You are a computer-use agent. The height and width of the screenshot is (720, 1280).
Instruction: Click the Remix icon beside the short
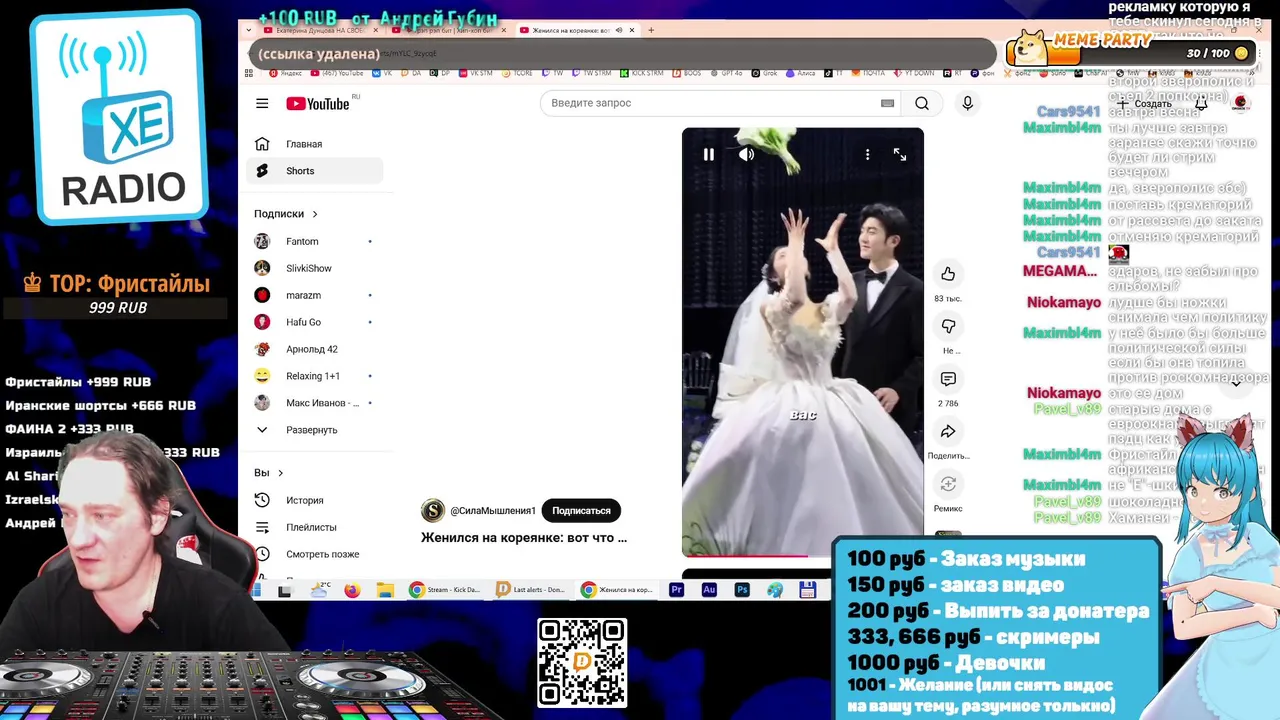[948, 484]
